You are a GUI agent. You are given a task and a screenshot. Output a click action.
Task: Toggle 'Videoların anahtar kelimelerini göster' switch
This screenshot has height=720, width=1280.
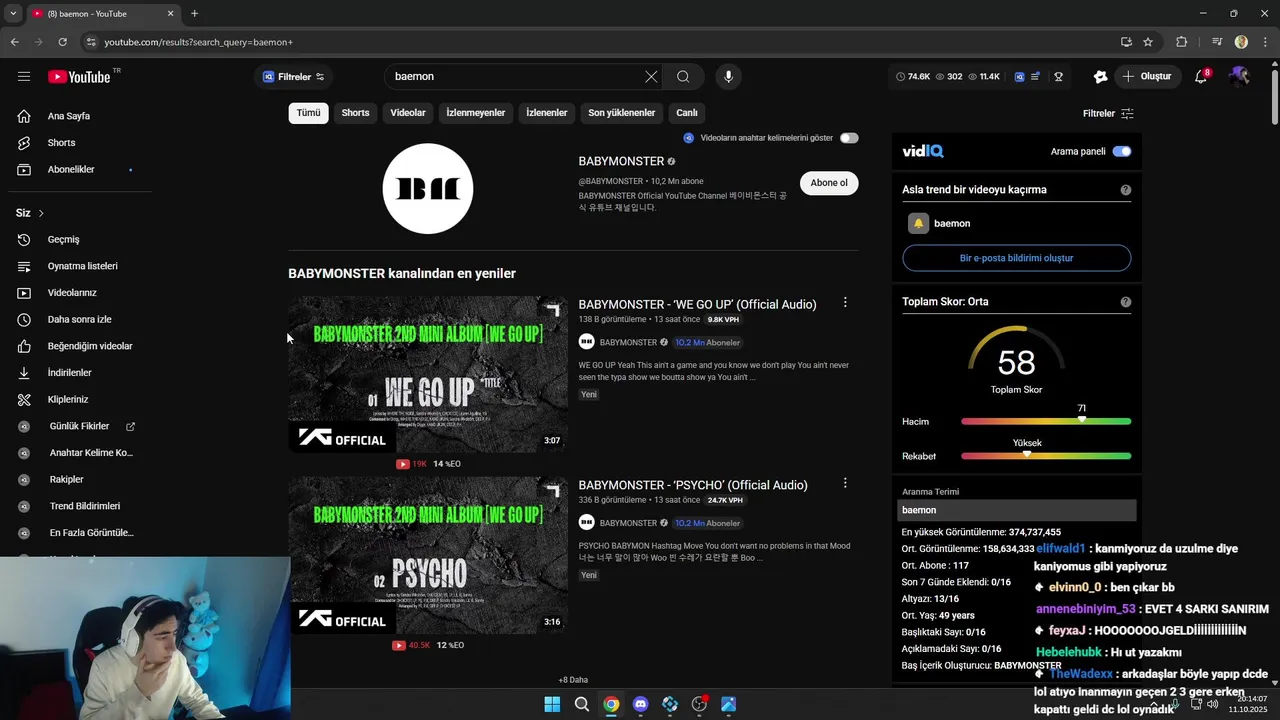[x=849, y=138]
